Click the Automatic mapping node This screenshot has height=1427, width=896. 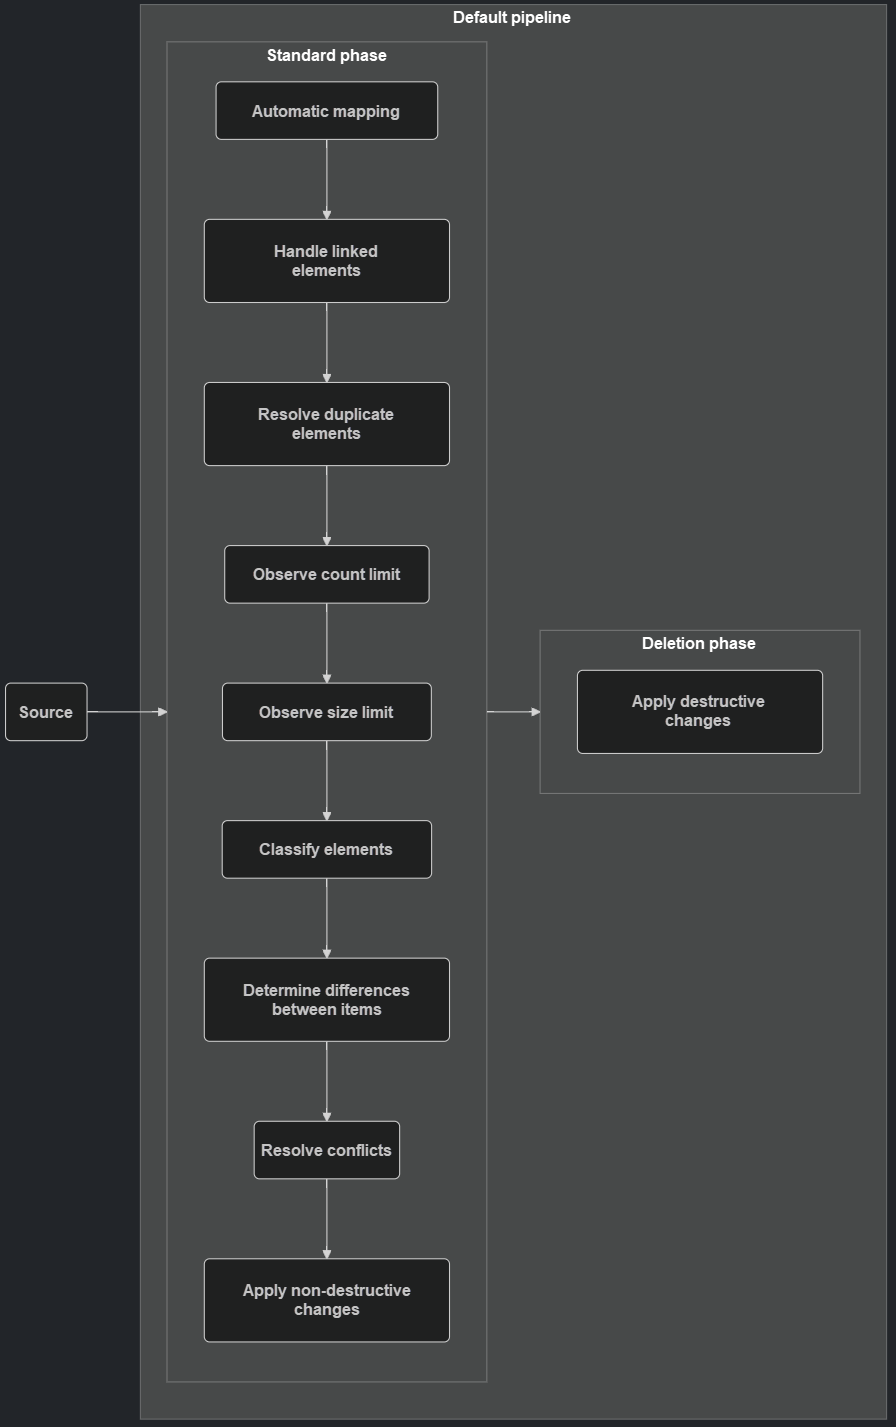pos(327,111)
